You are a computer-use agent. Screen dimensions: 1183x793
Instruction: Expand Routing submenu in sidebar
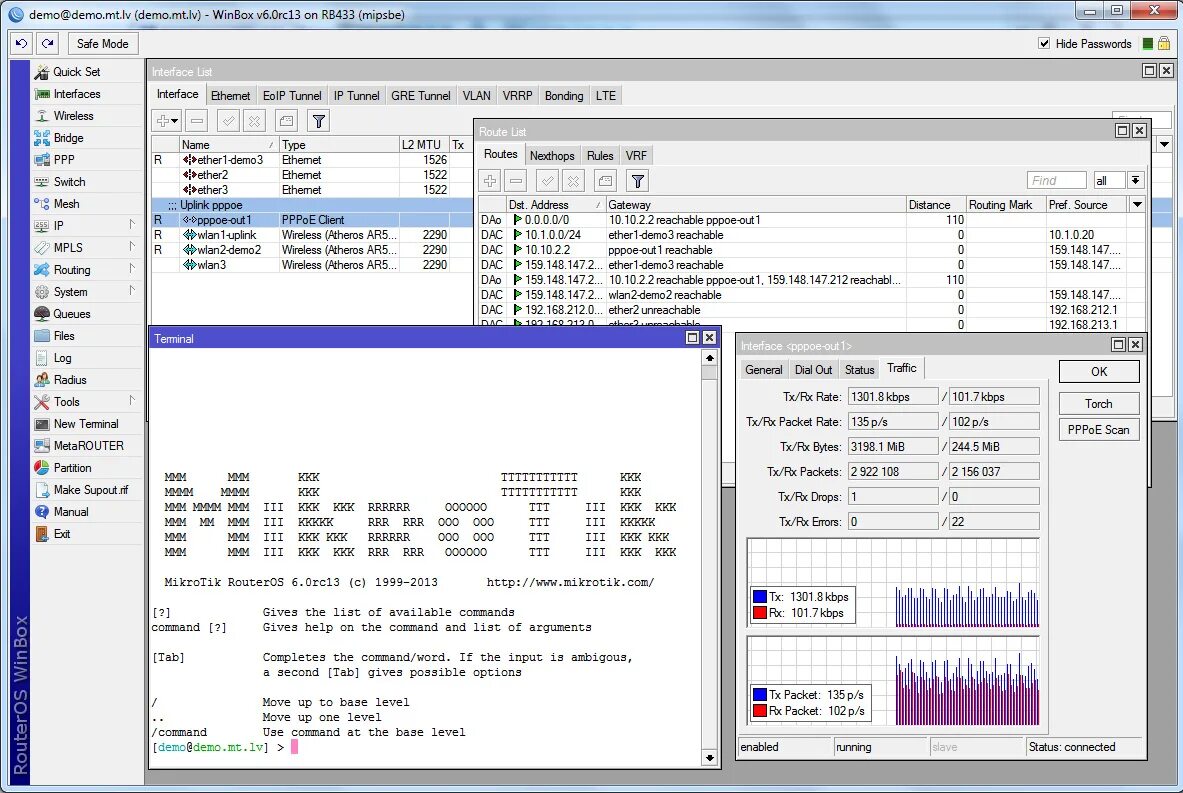tap(132, 269)
